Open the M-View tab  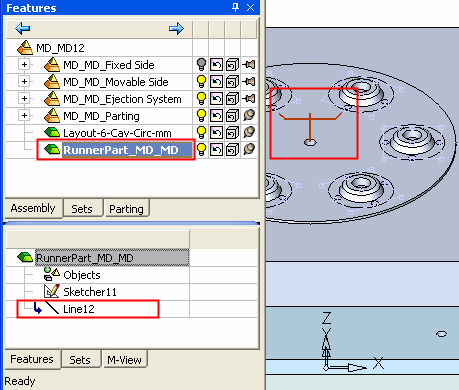(124, 360)
